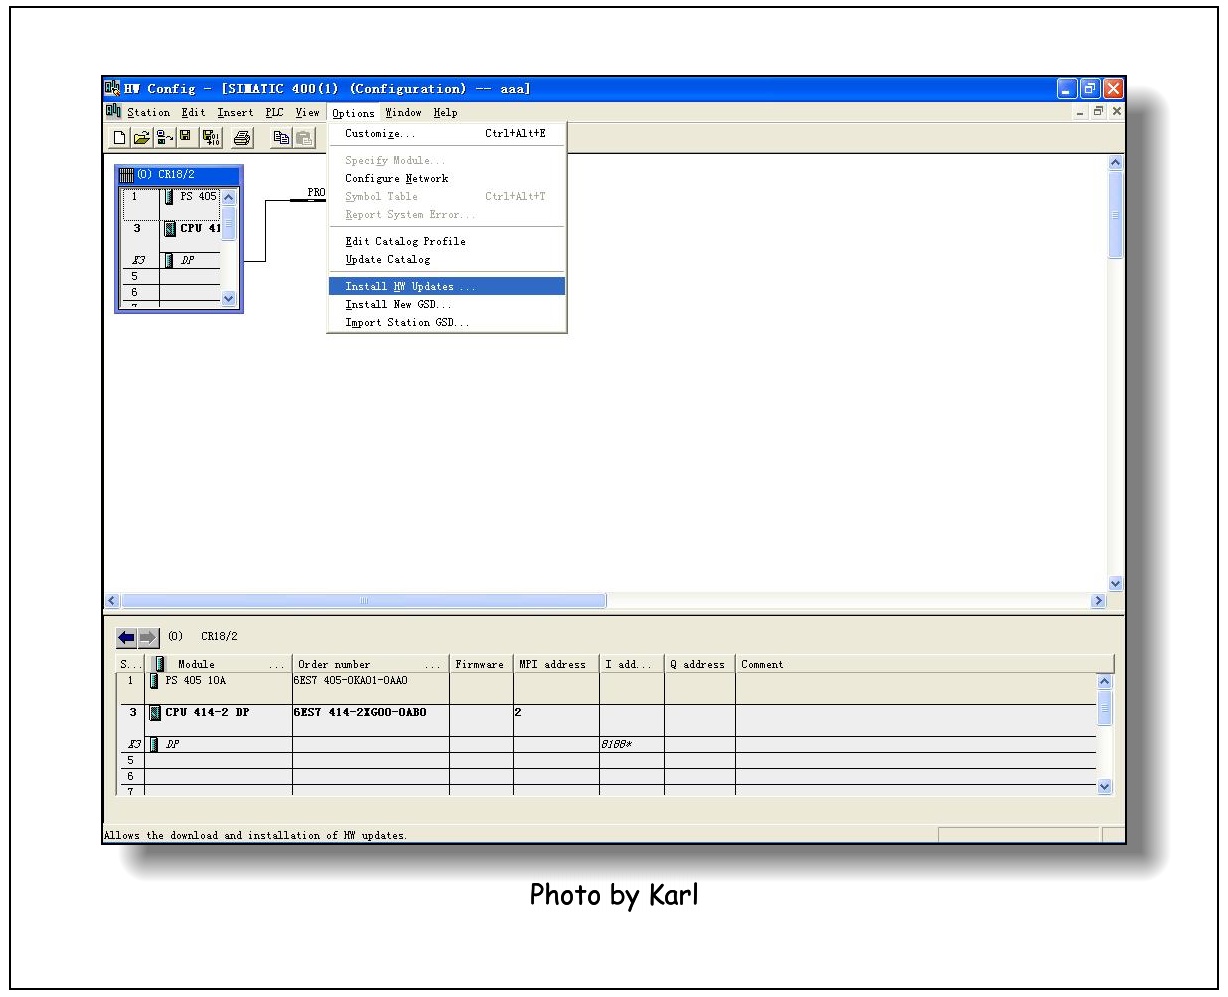Open the Edit menu
This screenshot has width=1228, height=997.
[193, 113]
